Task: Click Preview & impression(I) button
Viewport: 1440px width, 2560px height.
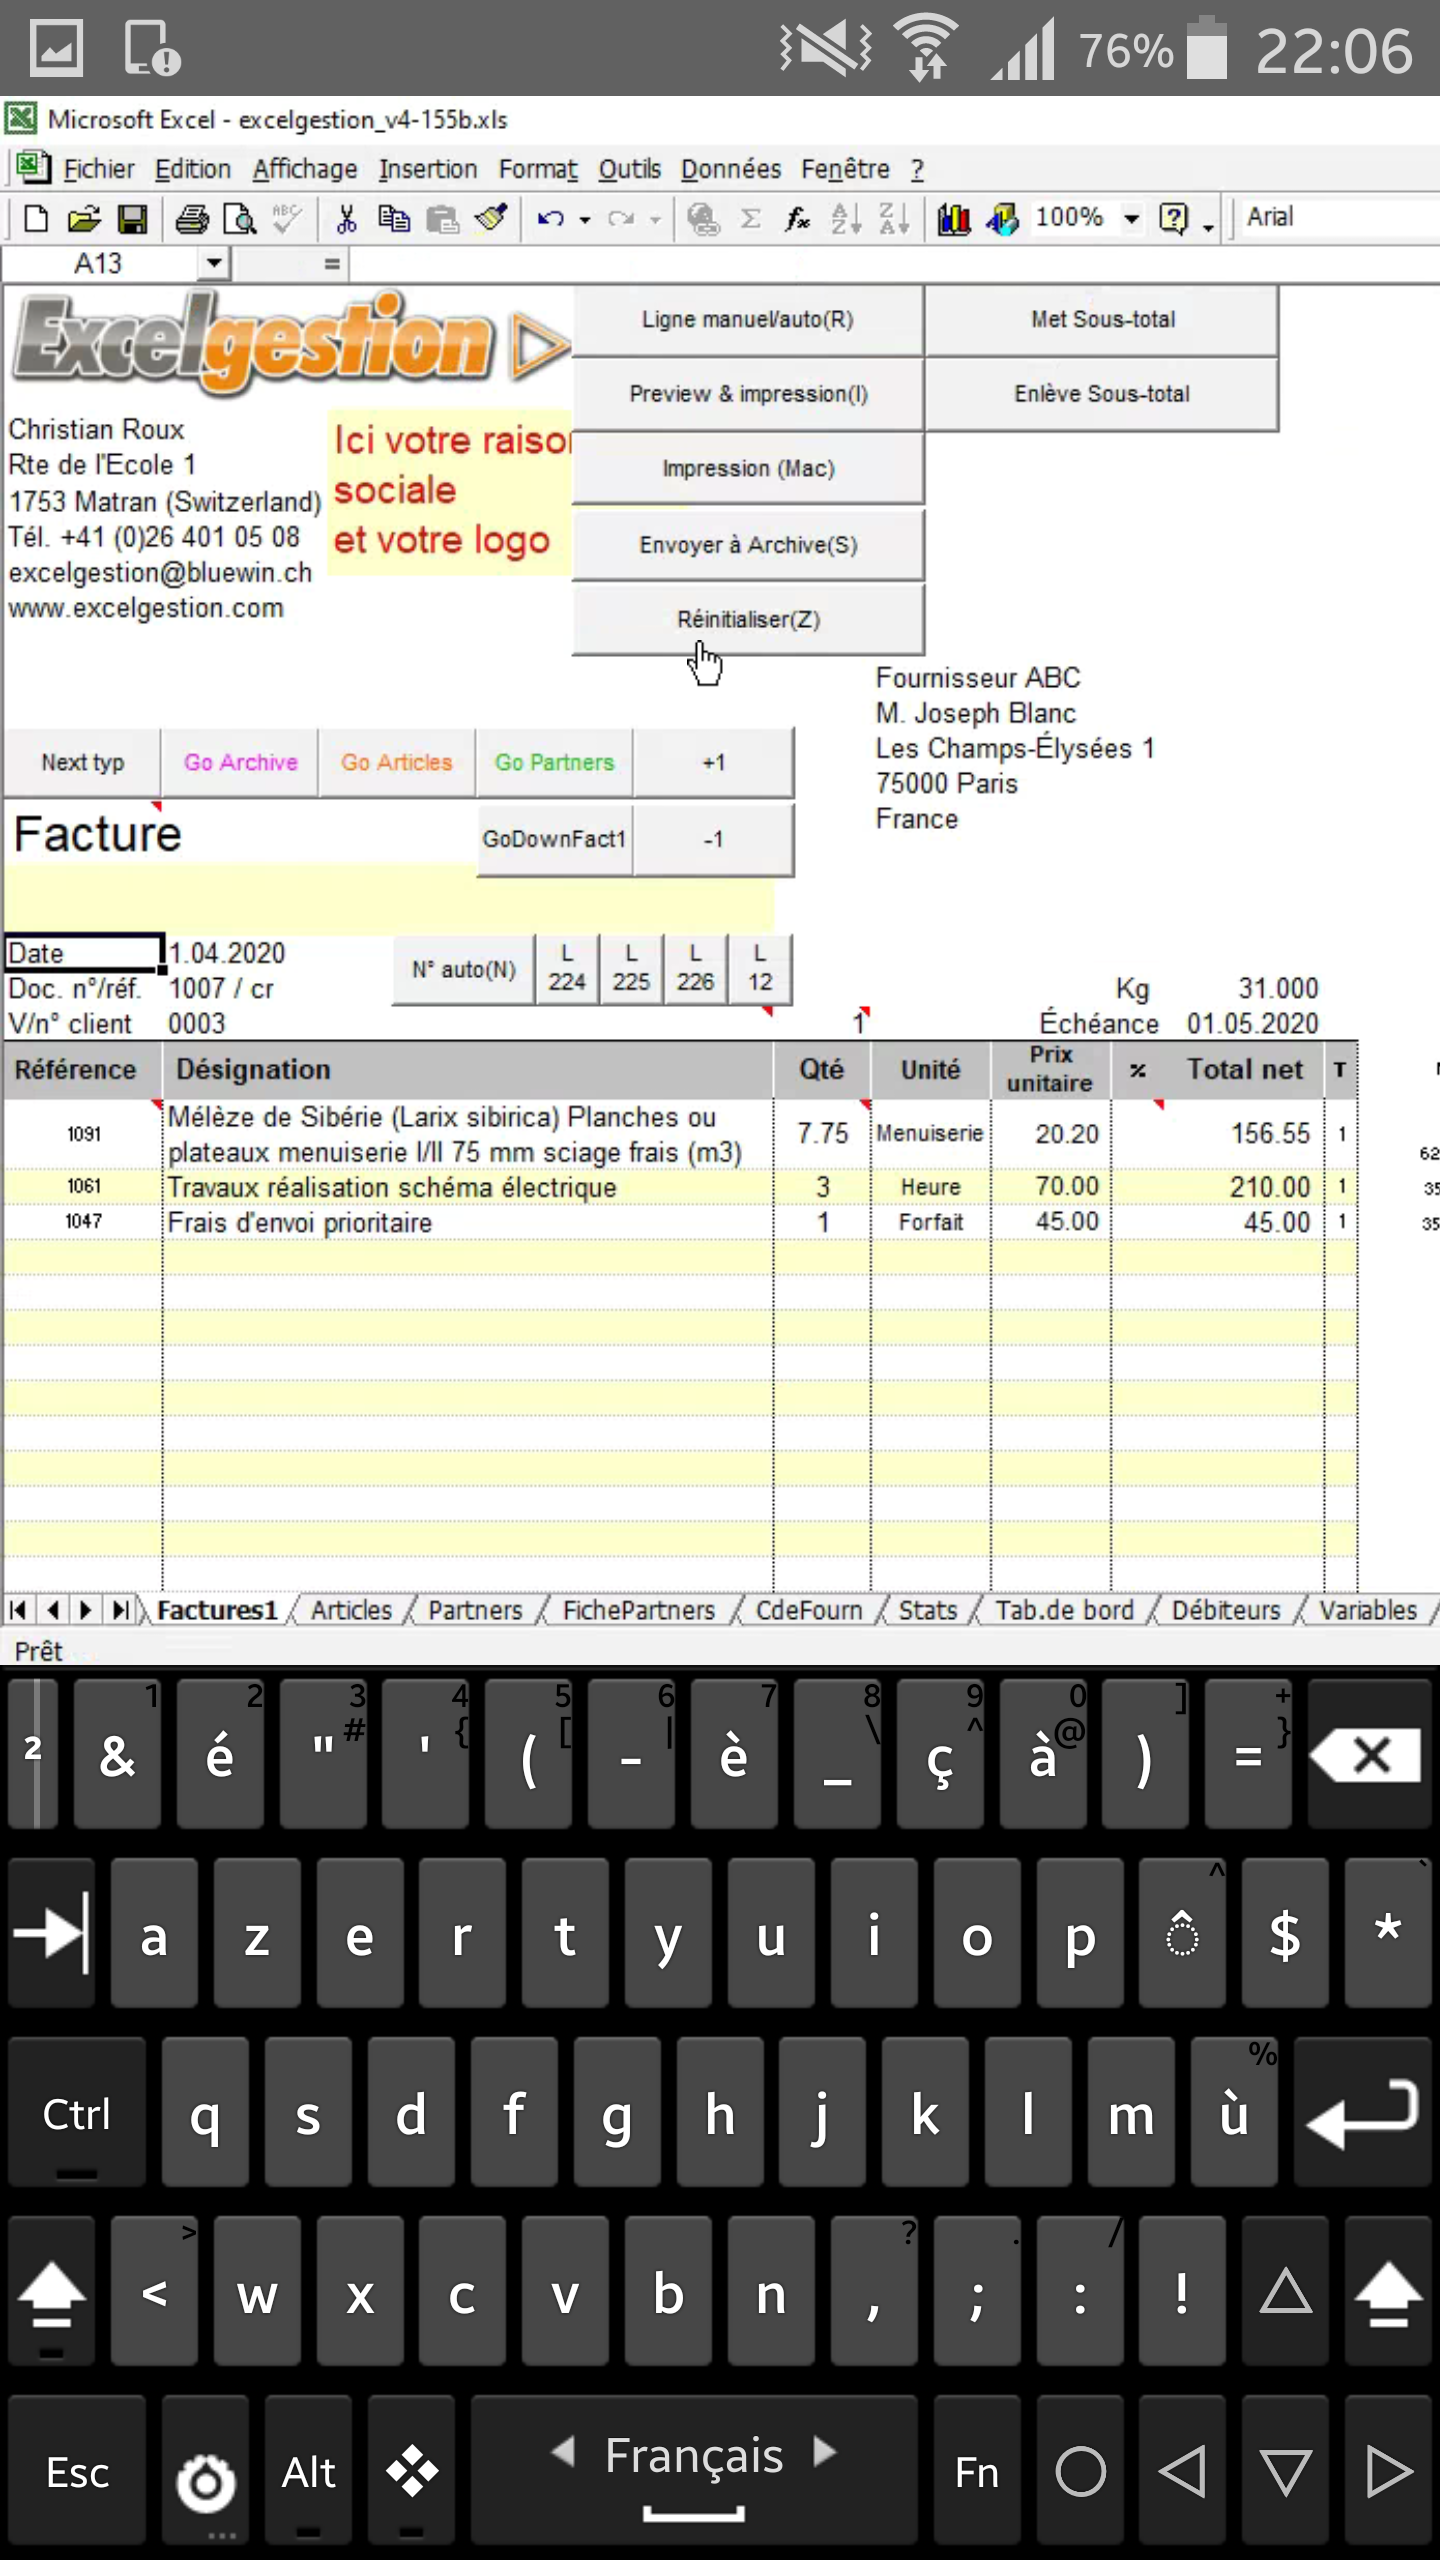Action: tap(748, 394)
